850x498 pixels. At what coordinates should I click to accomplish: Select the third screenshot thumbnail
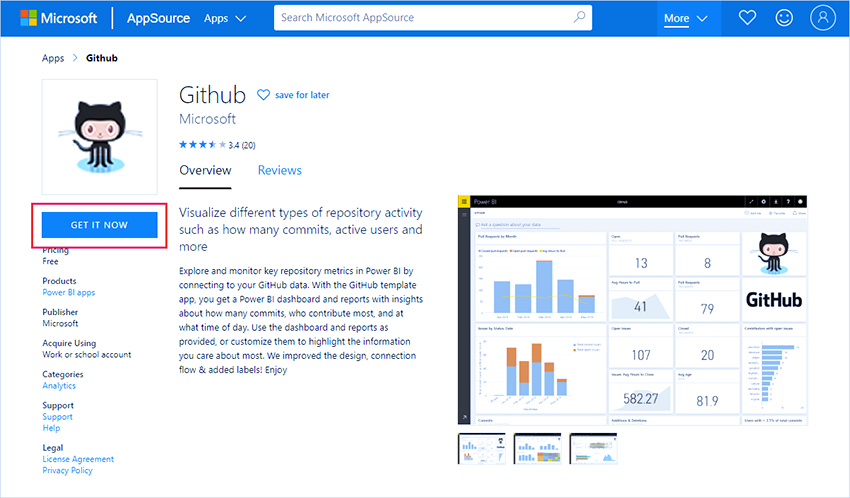(594, 449)
